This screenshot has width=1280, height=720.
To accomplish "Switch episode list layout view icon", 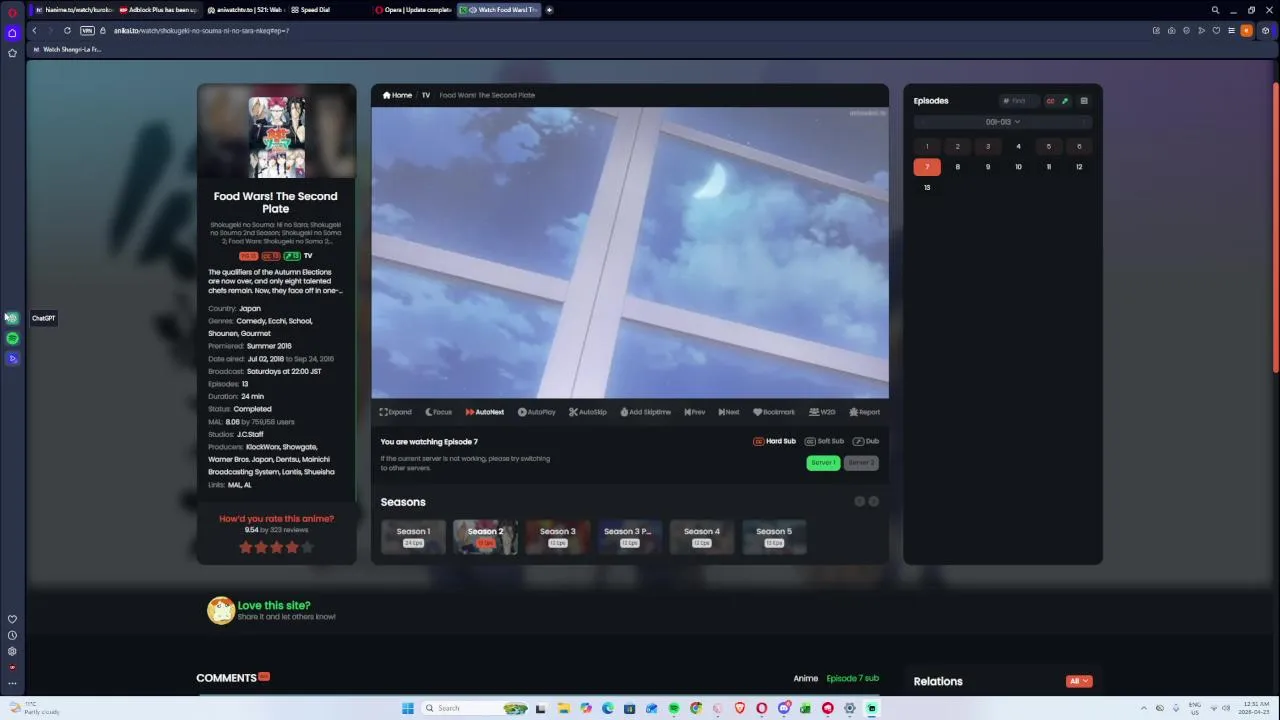I will [1084, 101].
